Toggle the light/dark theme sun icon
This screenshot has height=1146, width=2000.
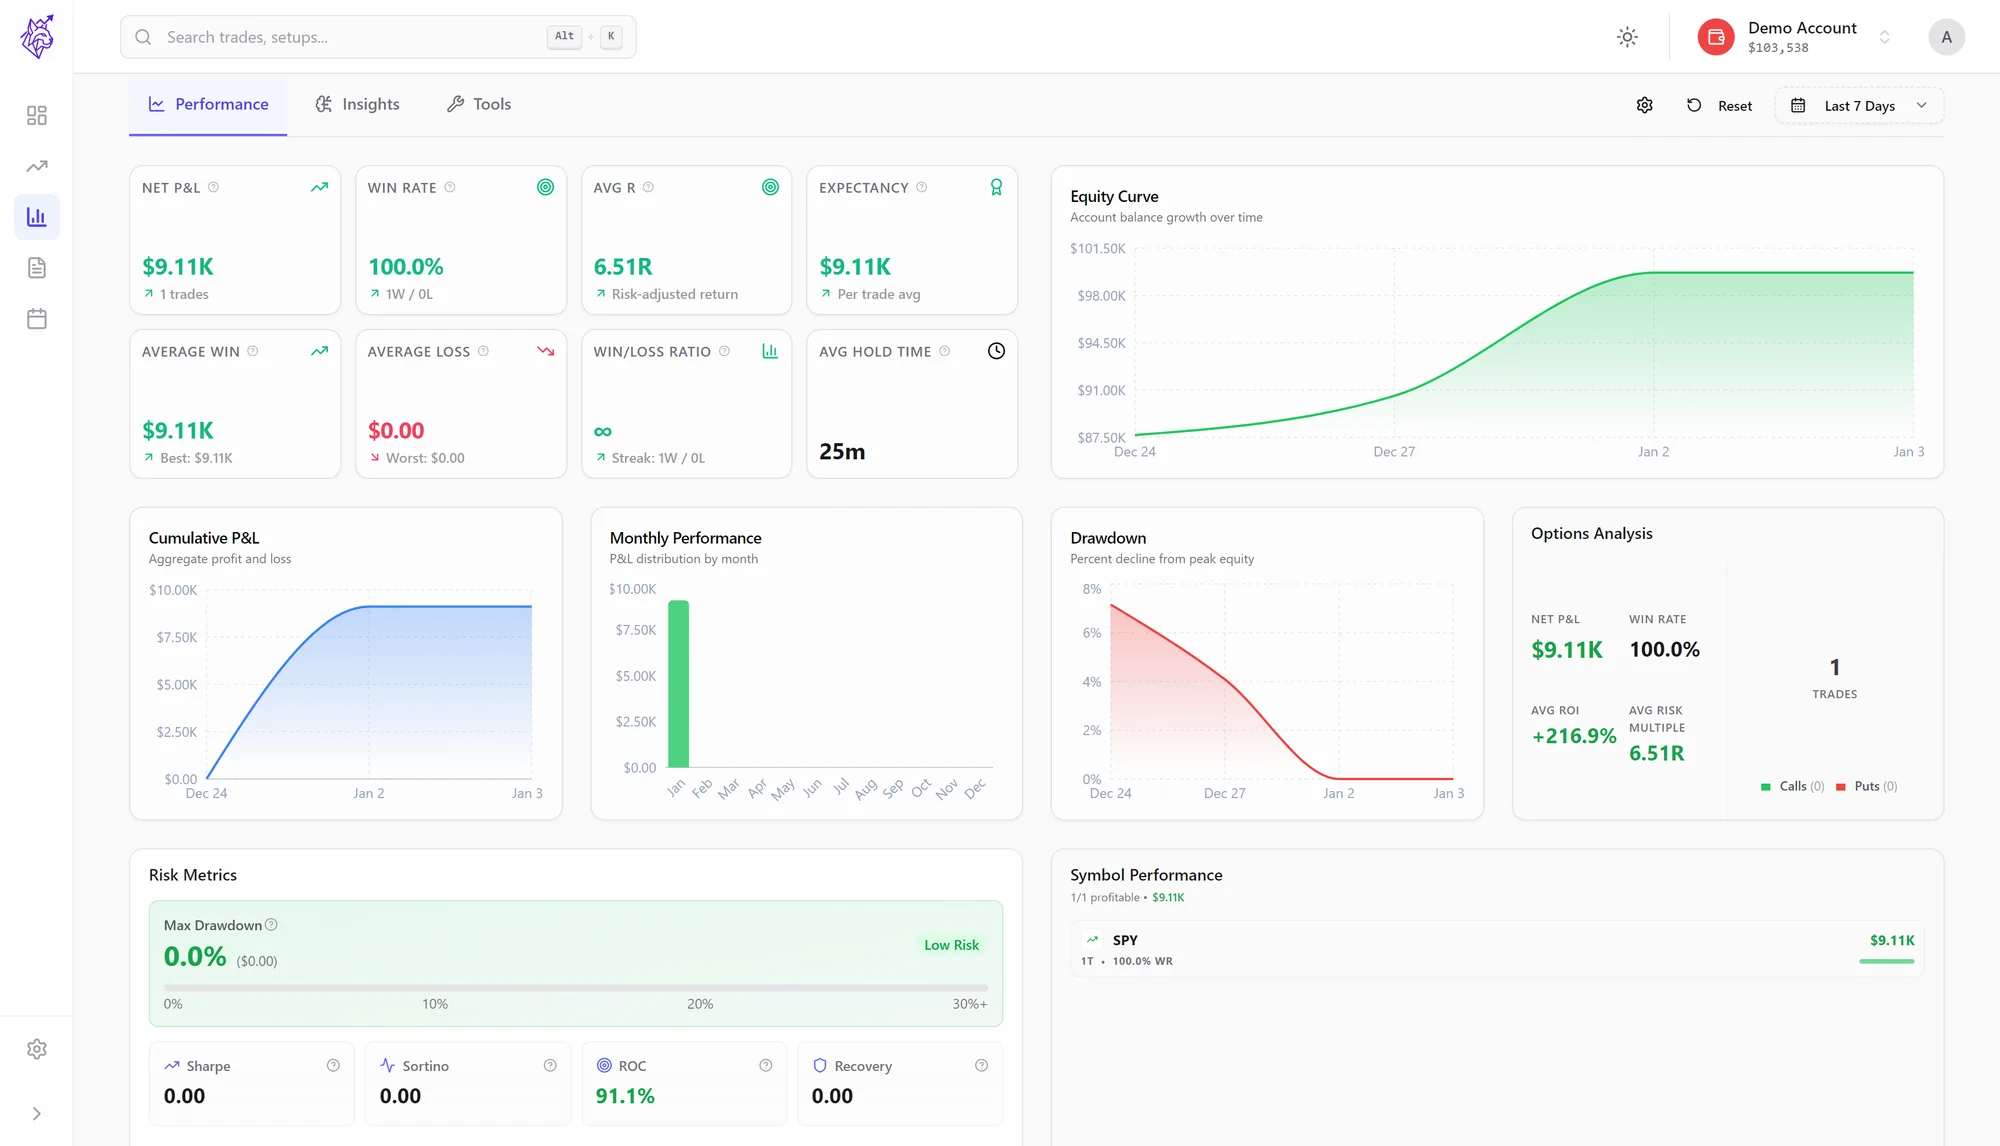pos(1627,37)
